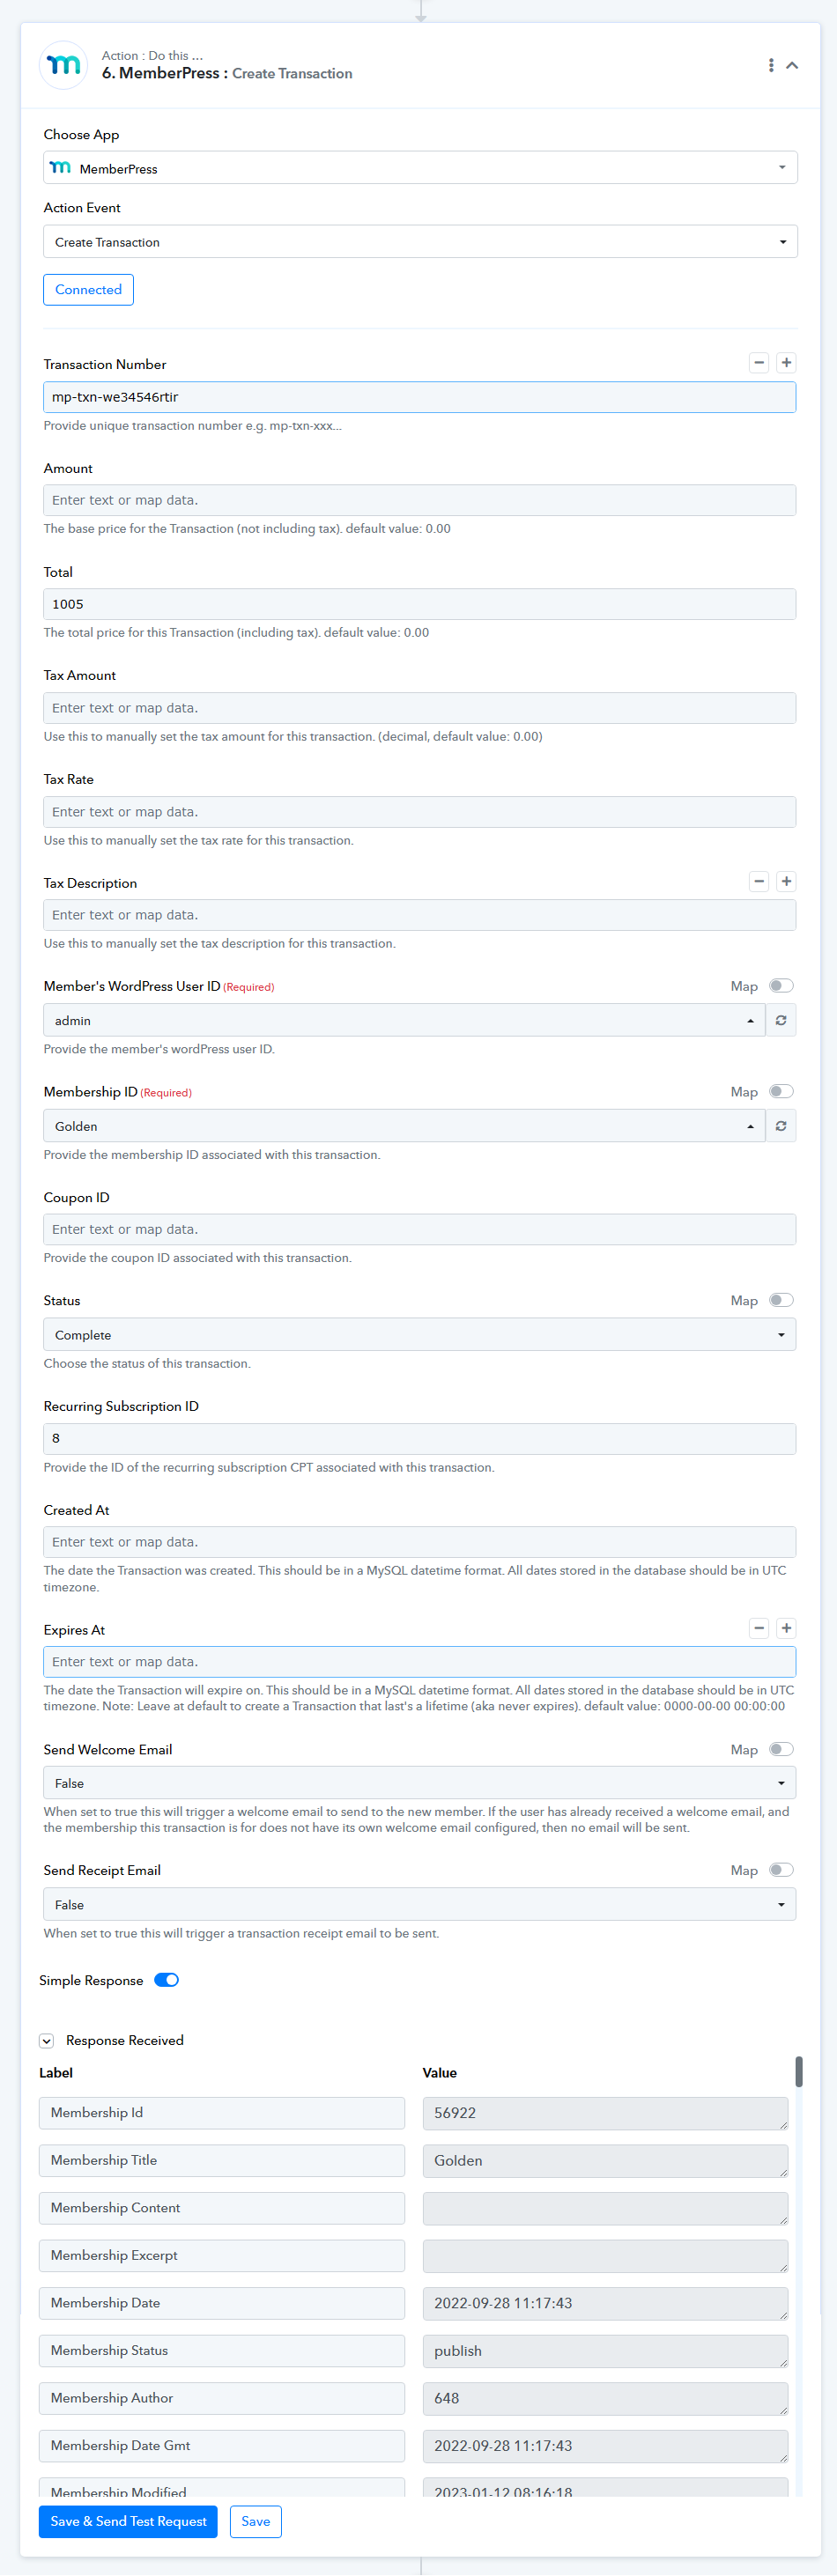Open the Choose App dropdown
This screenshot has width=837, height=2576.
[420, 168]
